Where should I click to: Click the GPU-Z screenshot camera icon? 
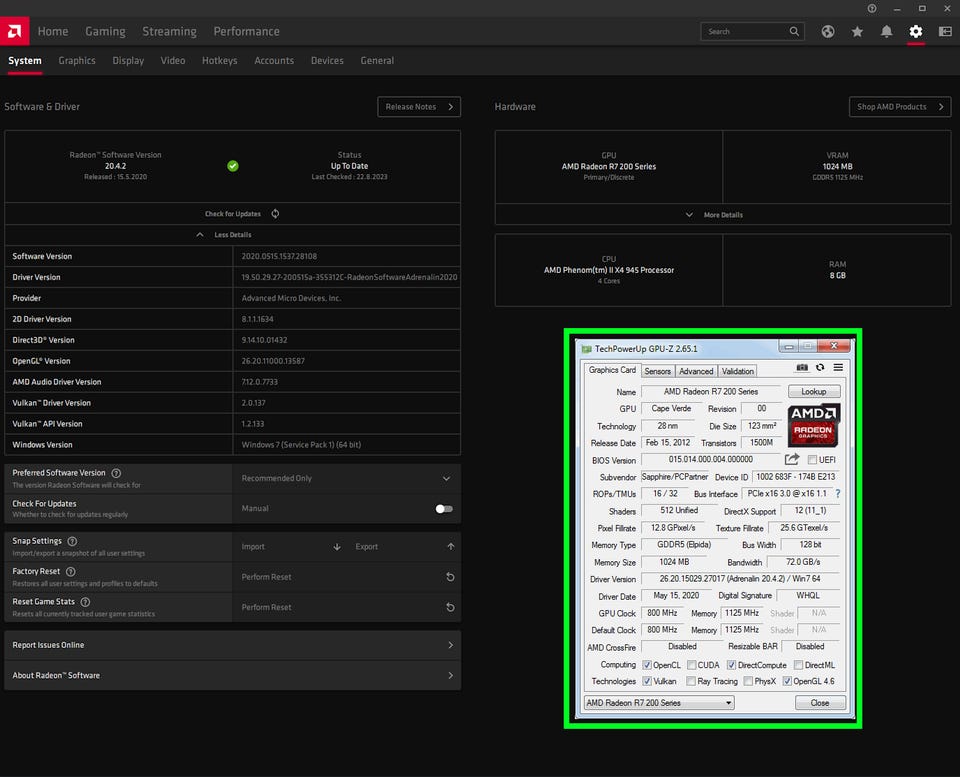pyautogui.click(x=802, y=367)
